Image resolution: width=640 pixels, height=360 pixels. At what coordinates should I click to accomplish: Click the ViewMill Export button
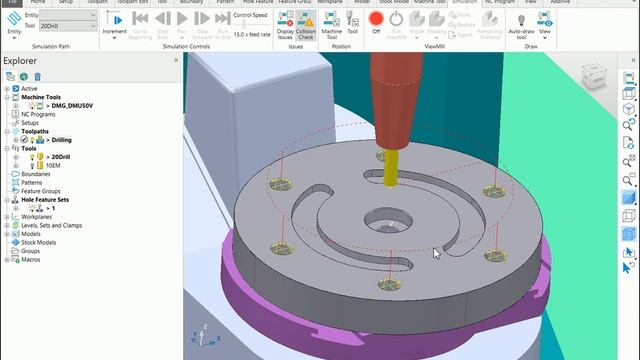pos(460,35)
